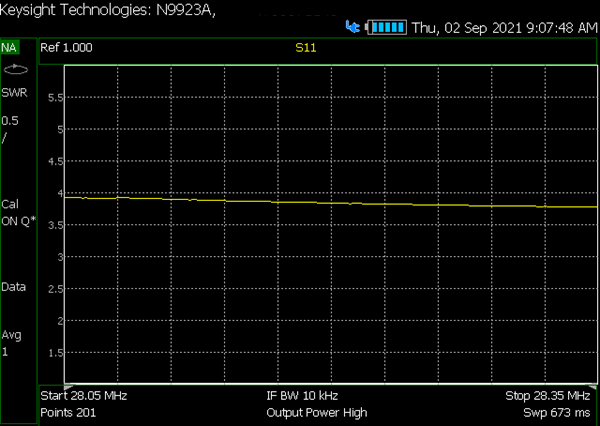Click the IF BW 10 kHz setting
This screenshot has height=426, width=600.
(302, 396)
